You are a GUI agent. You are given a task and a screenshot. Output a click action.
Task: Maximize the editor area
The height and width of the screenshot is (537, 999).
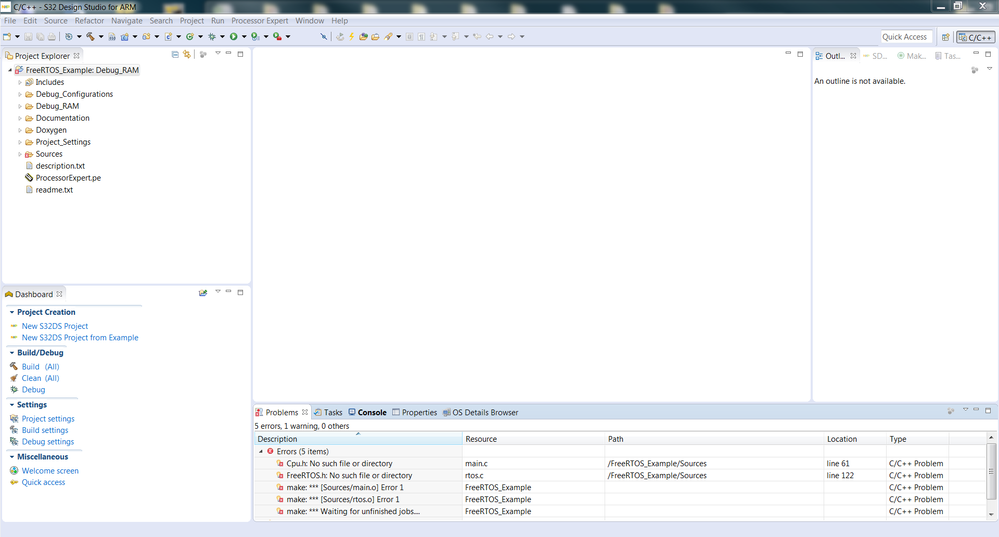pos(800,54)
